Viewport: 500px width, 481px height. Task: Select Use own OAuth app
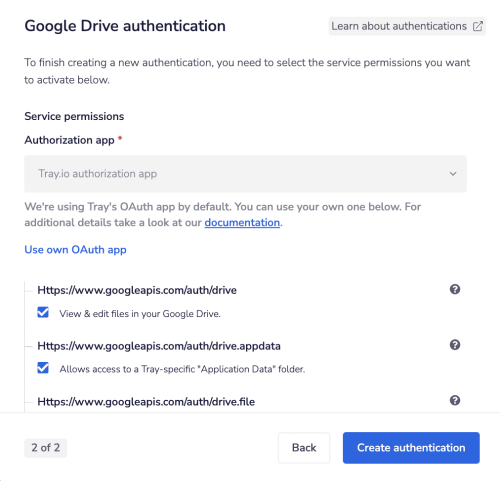tap(75, 250)
